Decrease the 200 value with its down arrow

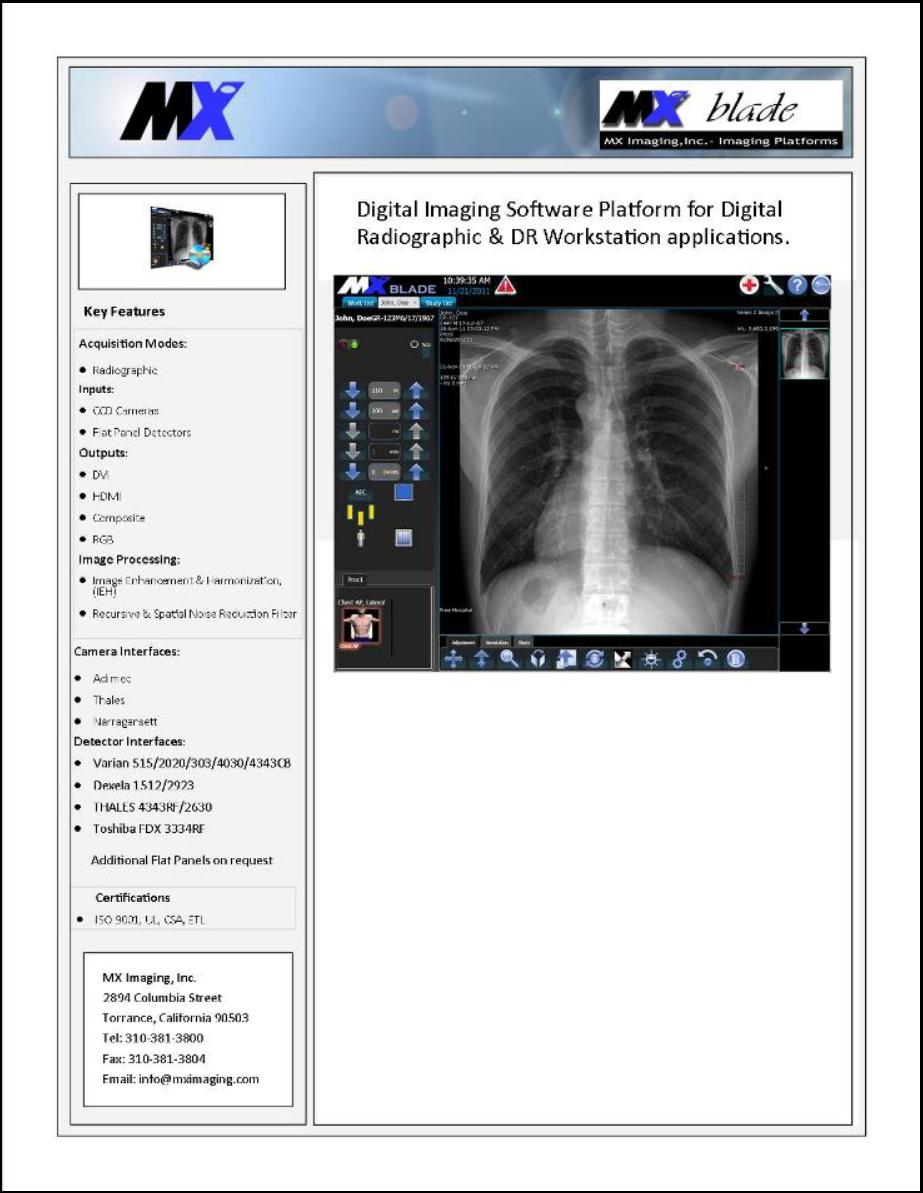tap(352, 411)
